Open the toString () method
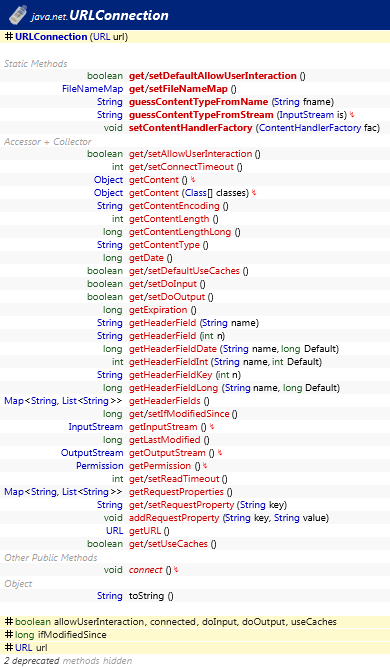The image size is (390, 667). pyautogui.click(x=146, y=596)
